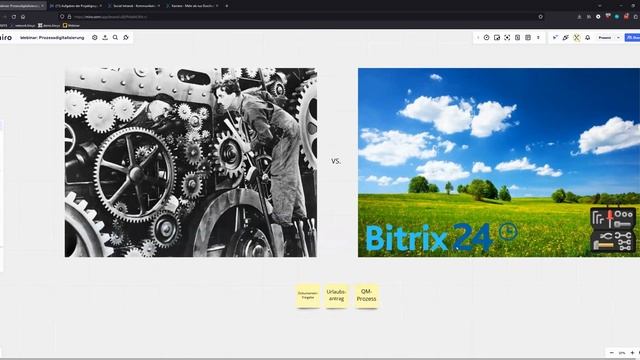Click the icon right of the search magnifier
The width and height of the screenshot is (640, 360).
126,38
